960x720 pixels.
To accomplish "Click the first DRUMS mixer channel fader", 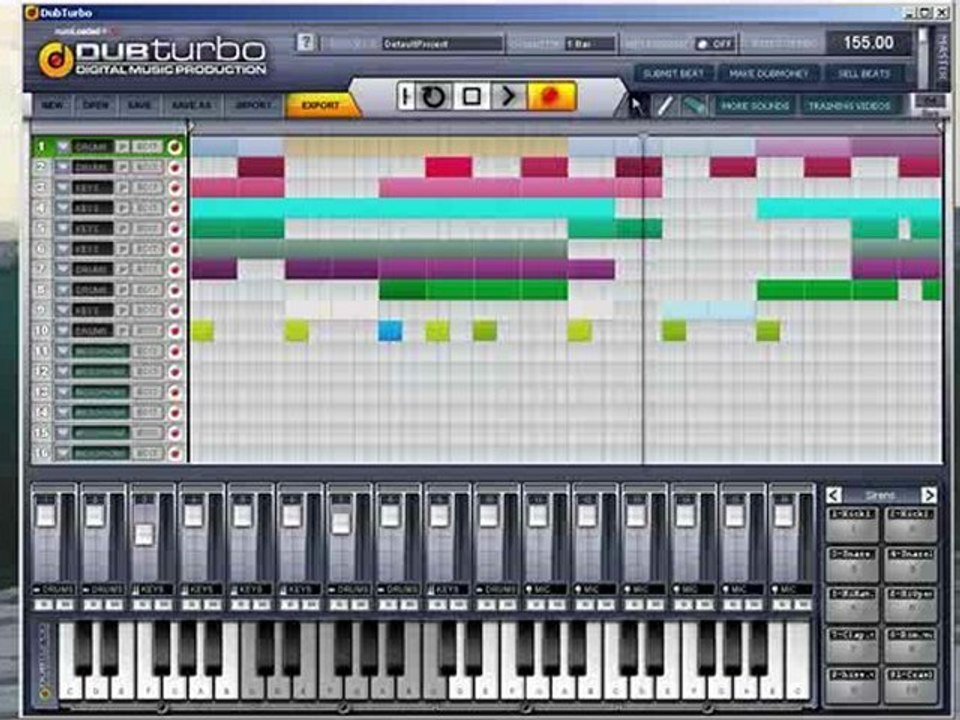I will pos(46,515).
